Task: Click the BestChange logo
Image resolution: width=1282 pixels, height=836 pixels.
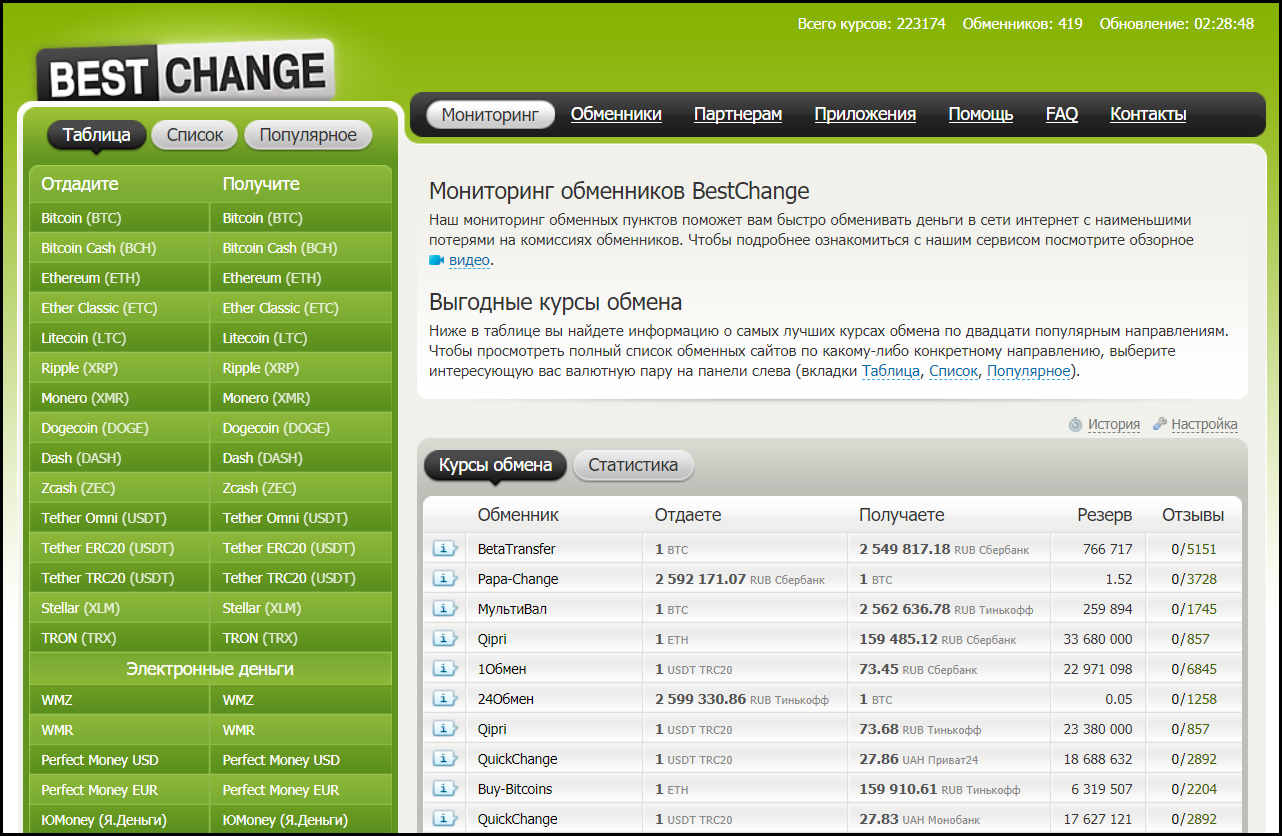Action: coord(186,74)
